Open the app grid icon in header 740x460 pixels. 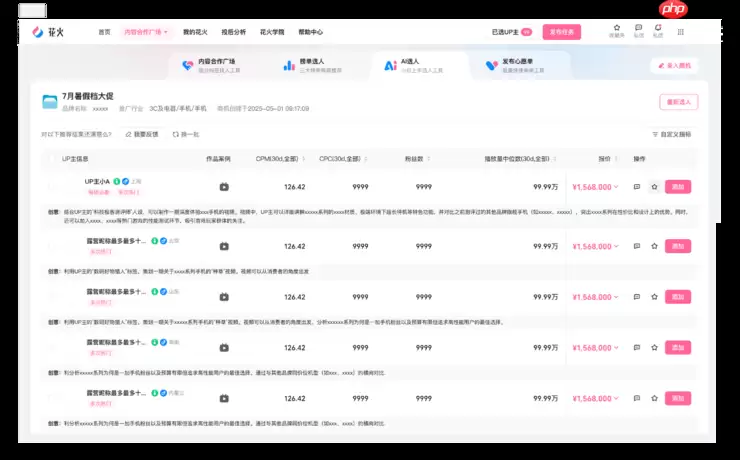pyautogui.click(x=681, y=32)
